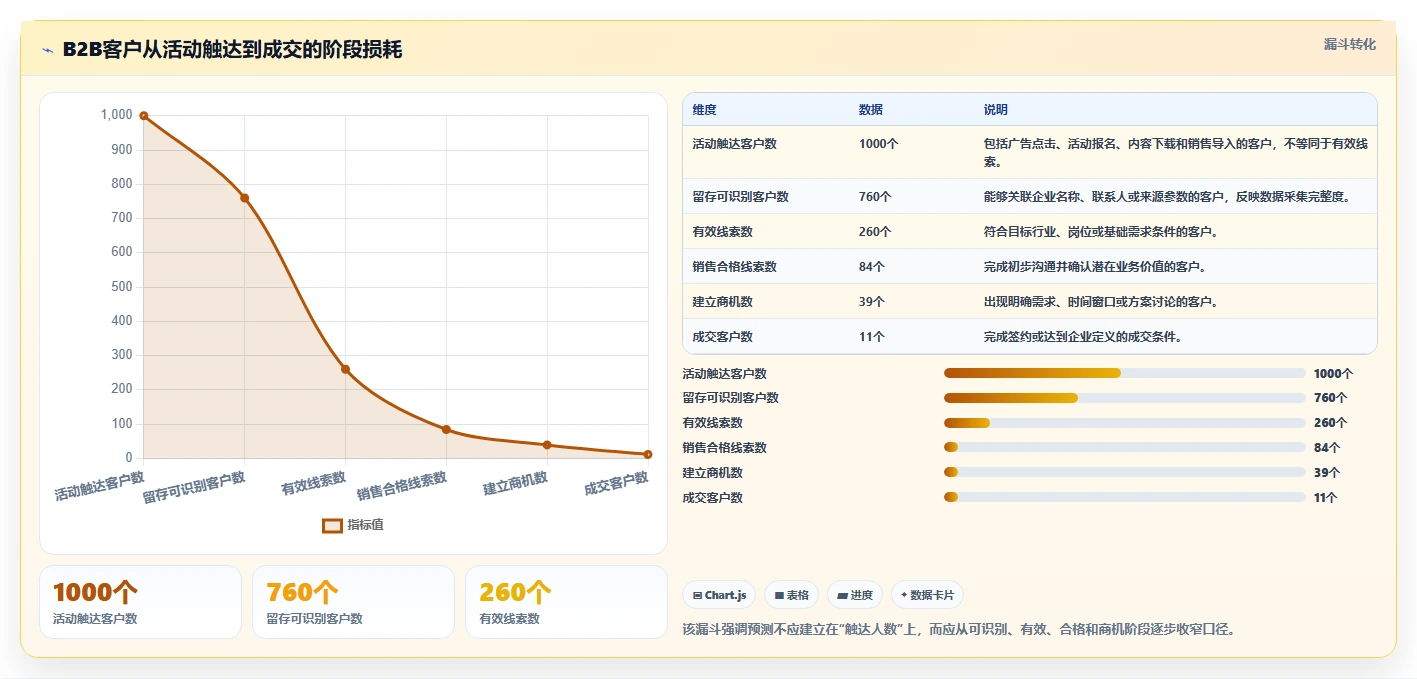The image size is (1417, 679).
Task: Select the 进度 chip
Action: pos(855,595)
